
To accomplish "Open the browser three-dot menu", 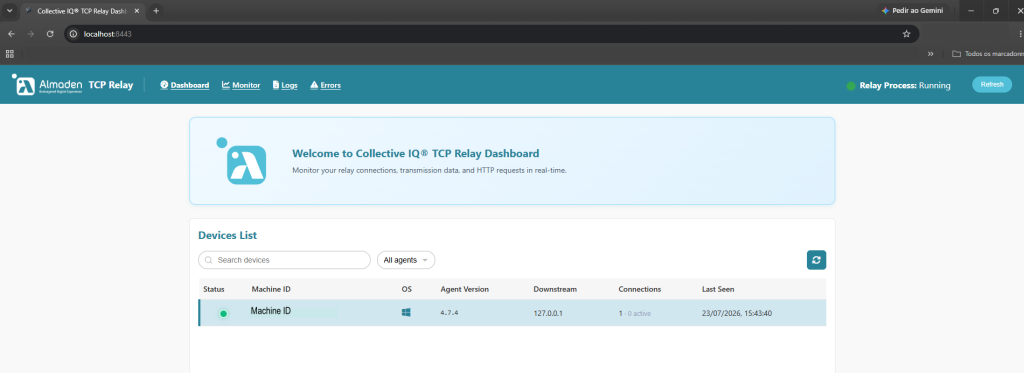I will (x=1020, y=34).
